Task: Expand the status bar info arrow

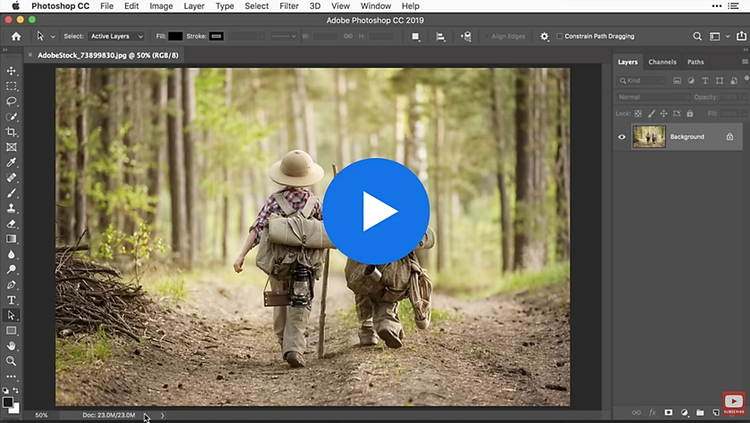Action: coord(163,415)
